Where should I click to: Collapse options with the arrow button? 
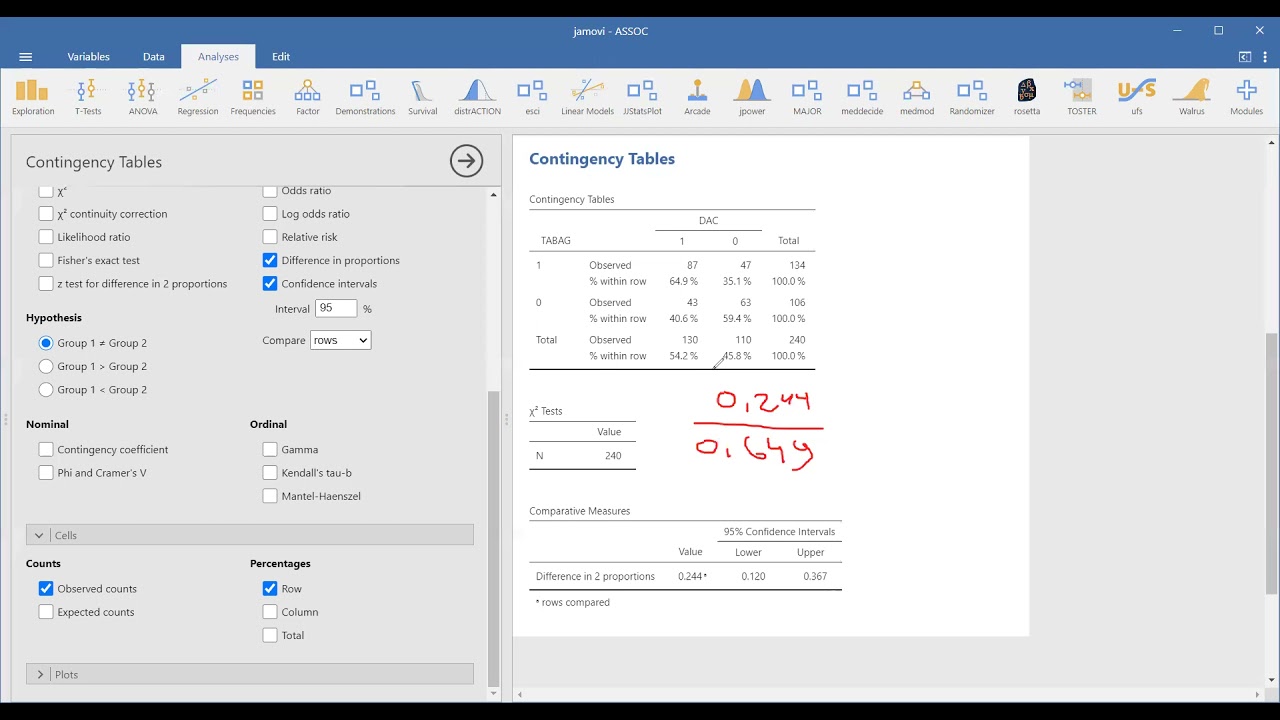pyautogui.click(x=466, y=161)
